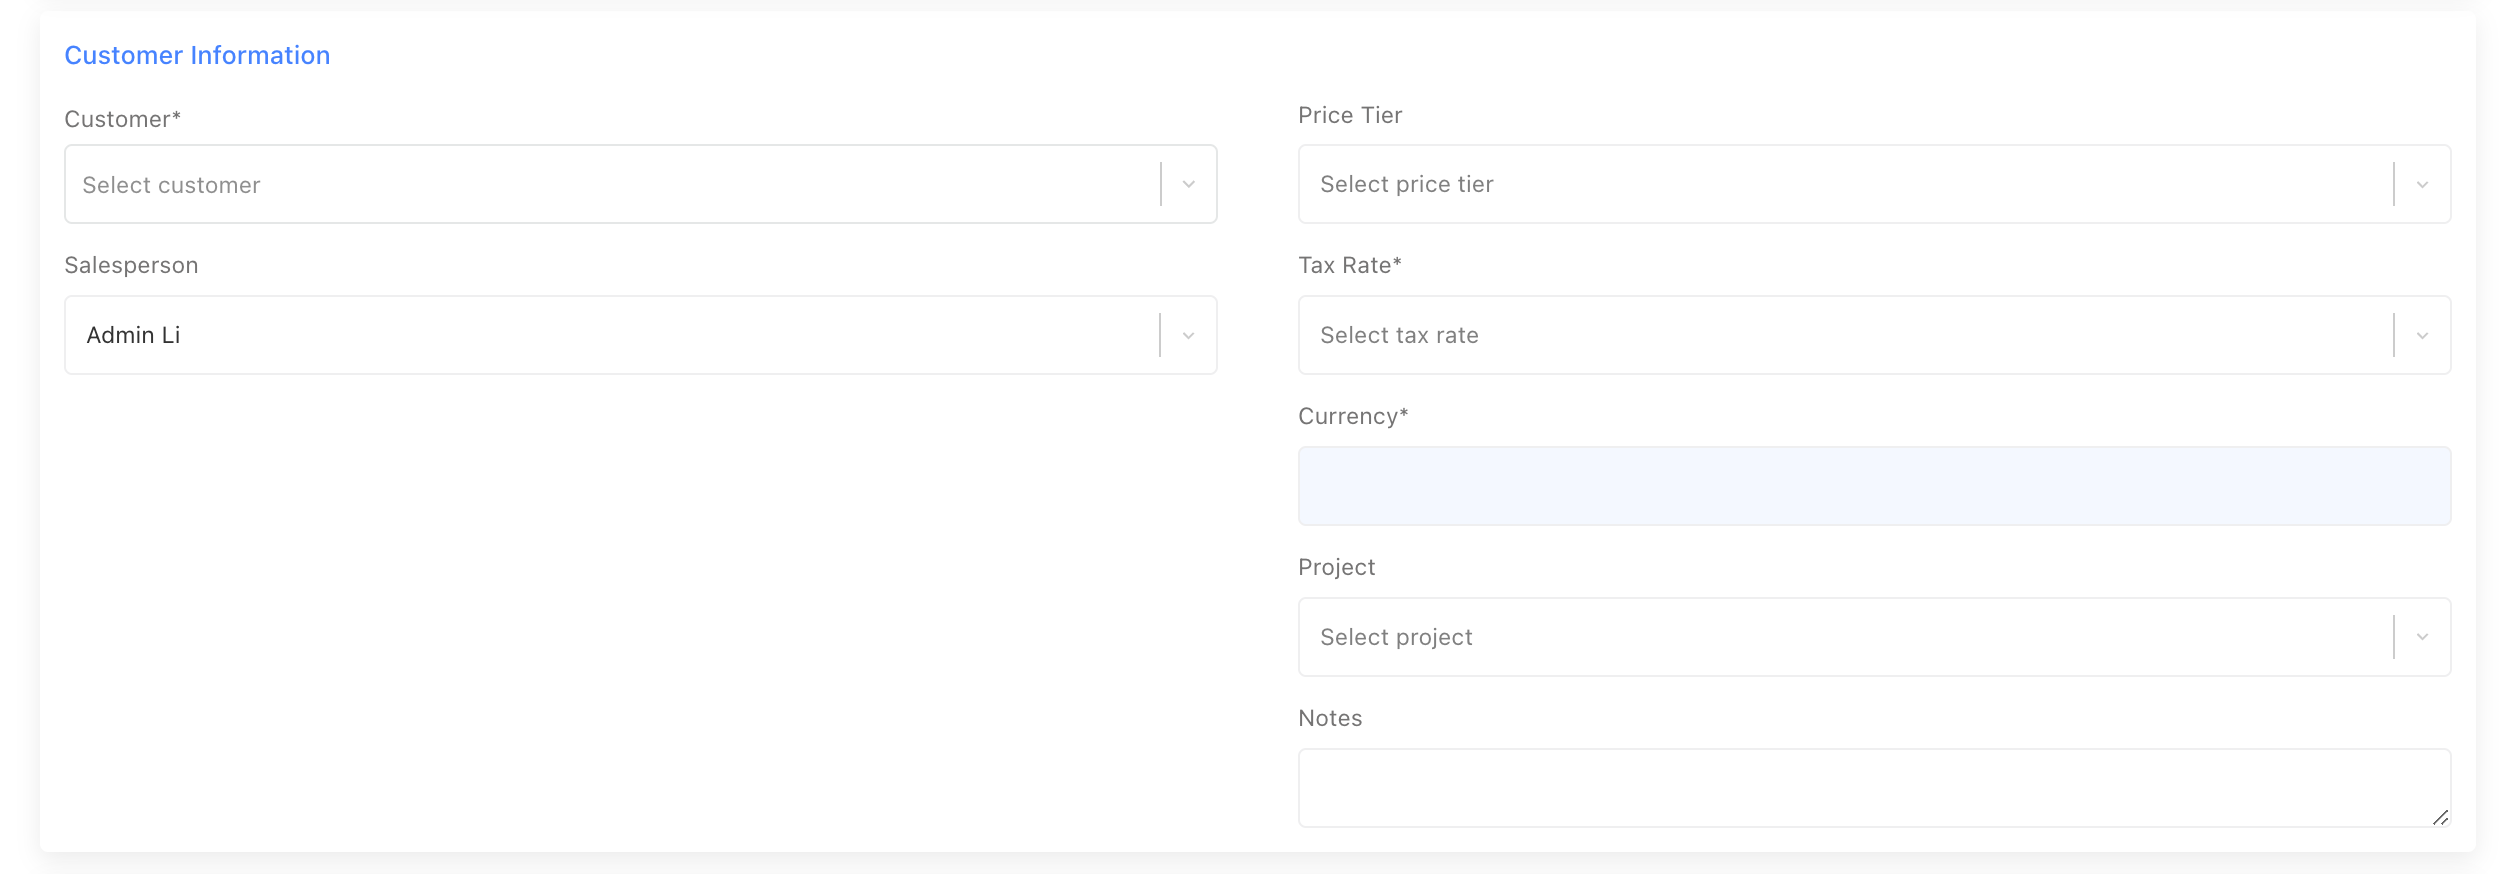This screenshot has width=2508, height=874.
Task: Click the Currency* label
Action: coord(1352,417)
